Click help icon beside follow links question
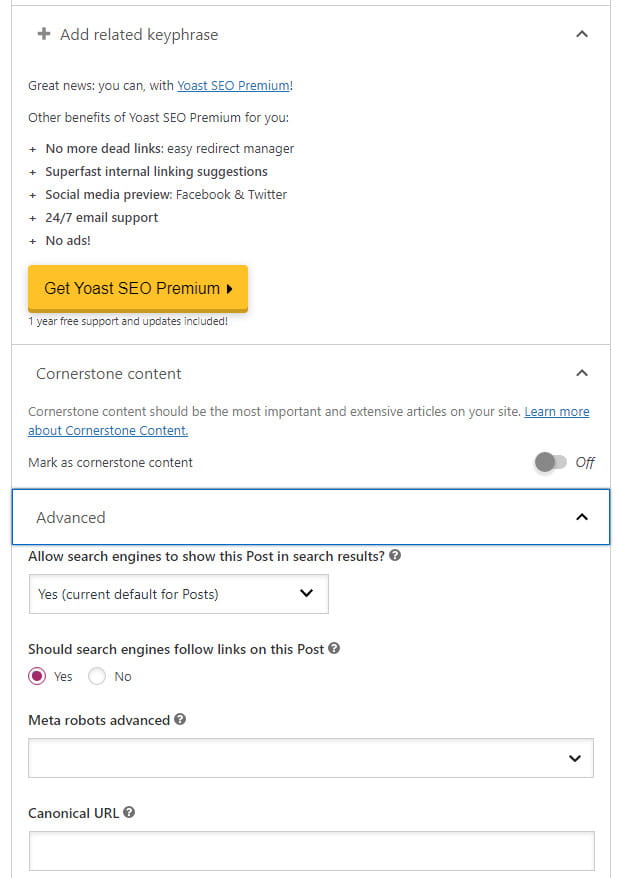Screen dimensions: 619x878 334,648
